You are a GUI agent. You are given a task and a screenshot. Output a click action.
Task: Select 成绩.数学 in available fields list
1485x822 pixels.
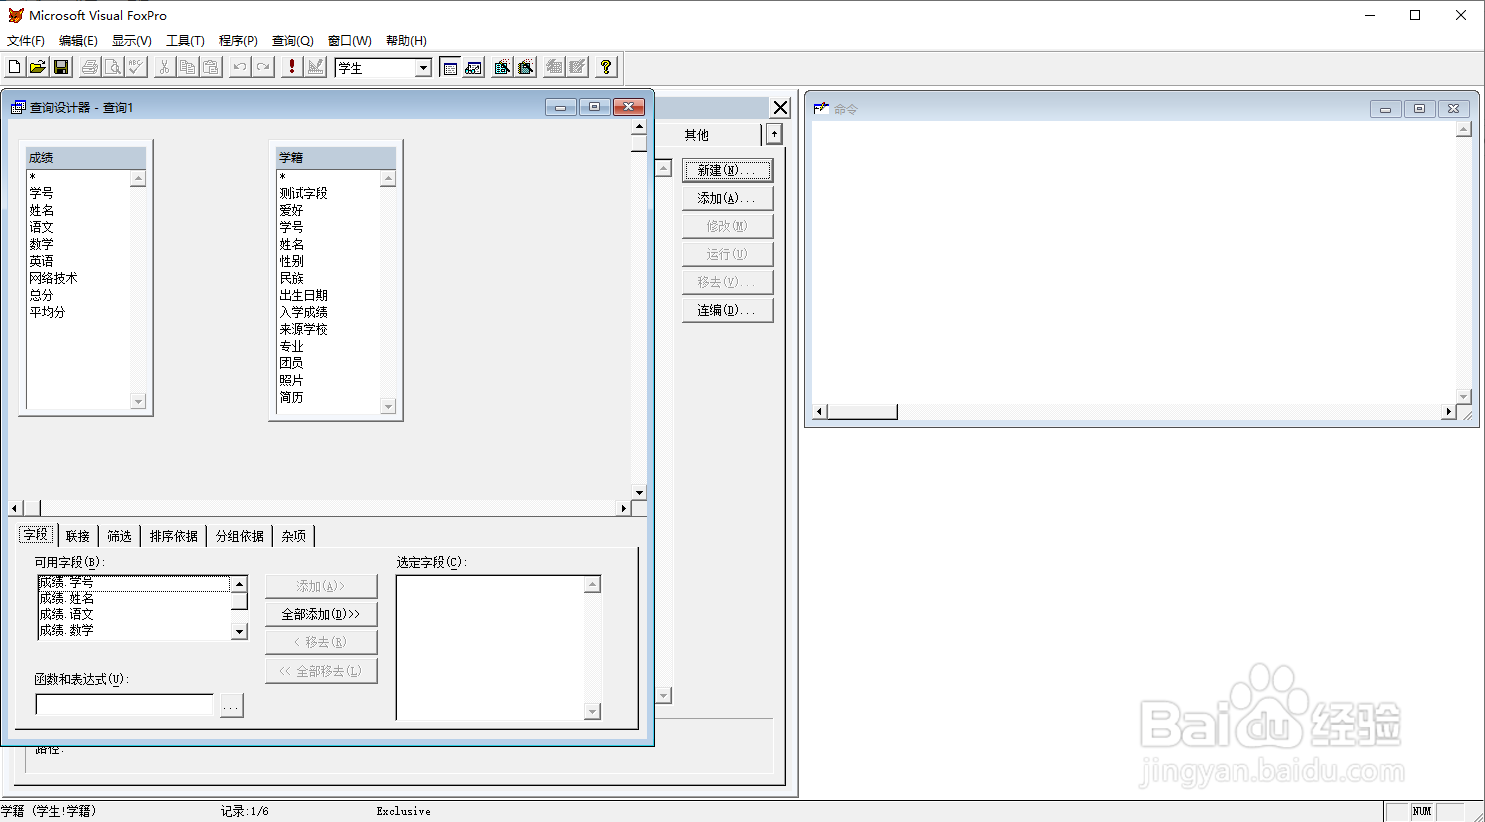coord(134,630)
